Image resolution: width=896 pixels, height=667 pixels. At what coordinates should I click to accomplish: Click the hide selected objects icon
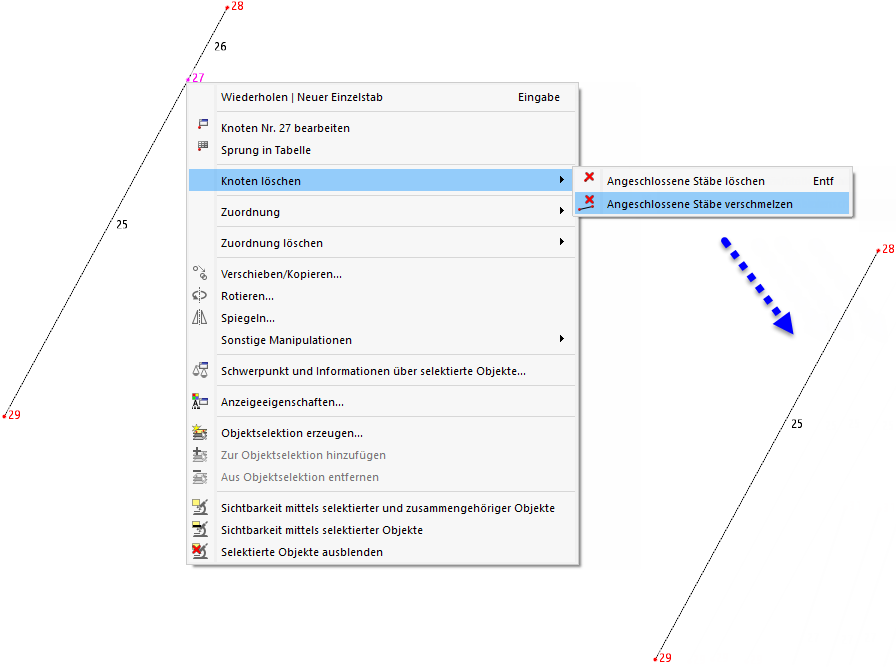[199, 551]
